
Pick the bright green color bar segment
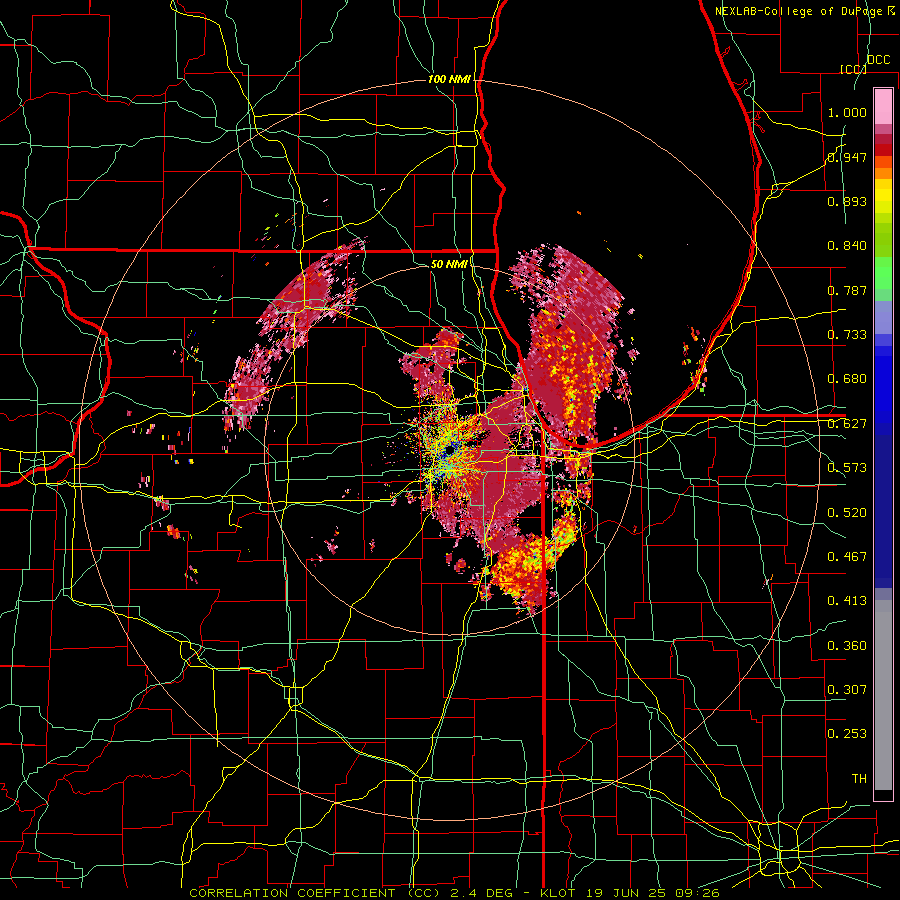tap(883, 273)
